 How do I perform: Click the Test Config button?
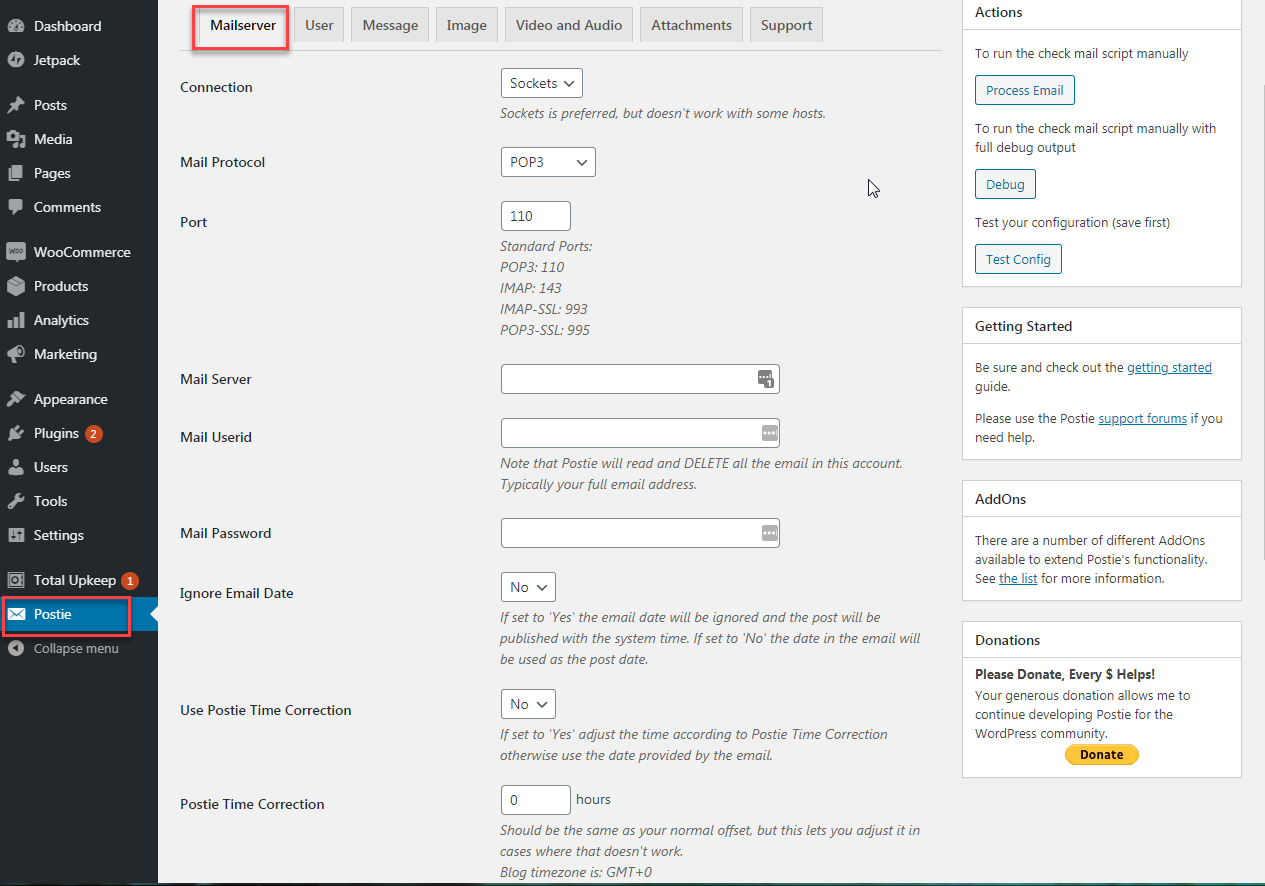(x=1018, y=259)
